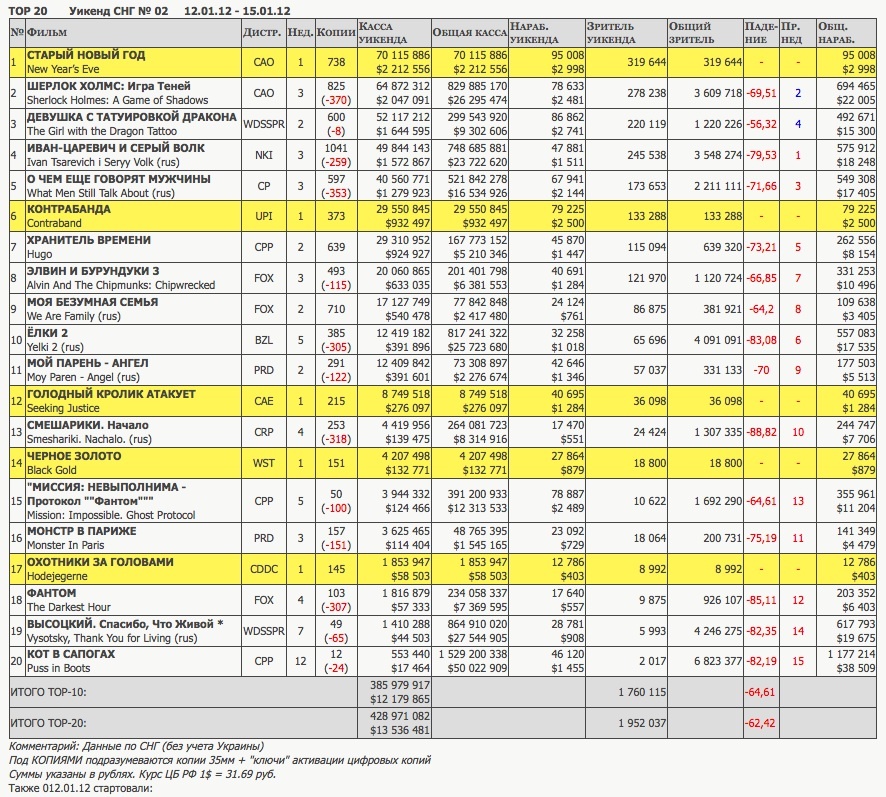Click the 'ОХОТНИКИ ЗА ГОЛОВАМИ' film title
This screenshot has height=797, width=886.
point(100,562)
